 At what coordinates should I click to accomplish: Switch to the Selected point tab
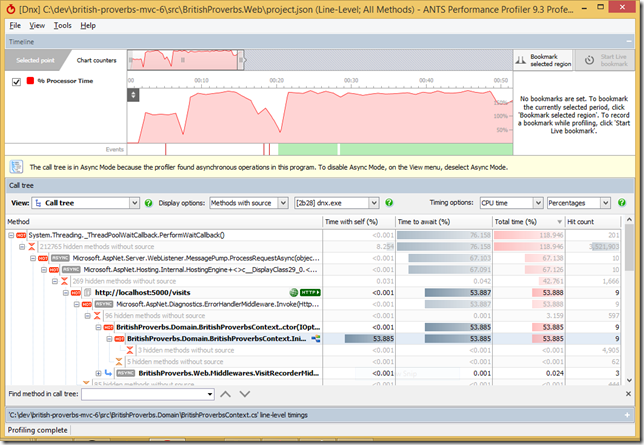(35, 60)
